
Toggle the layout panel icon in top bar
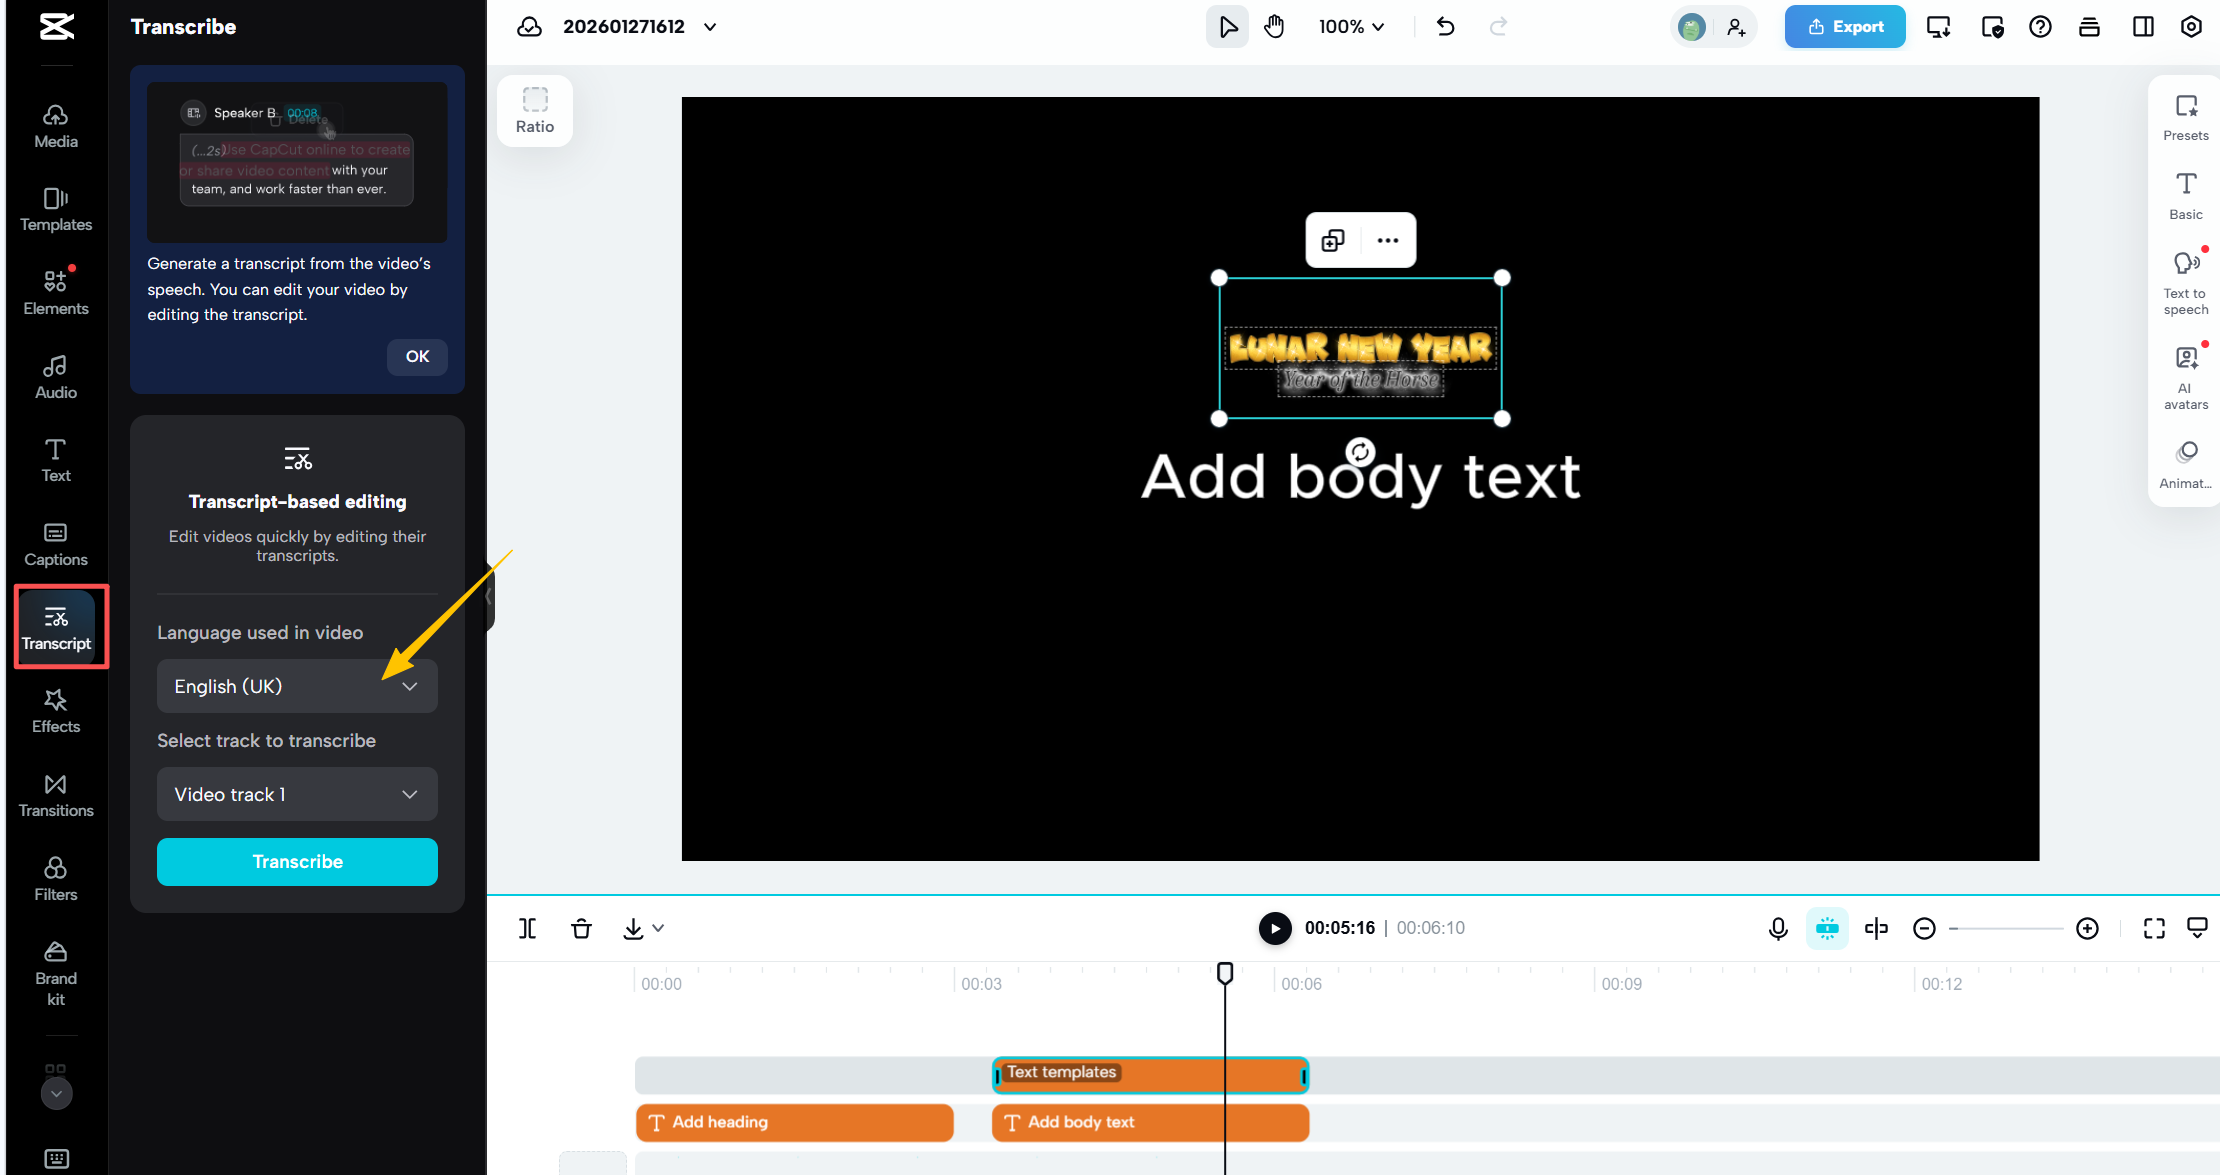click(x=2143, y=27)
